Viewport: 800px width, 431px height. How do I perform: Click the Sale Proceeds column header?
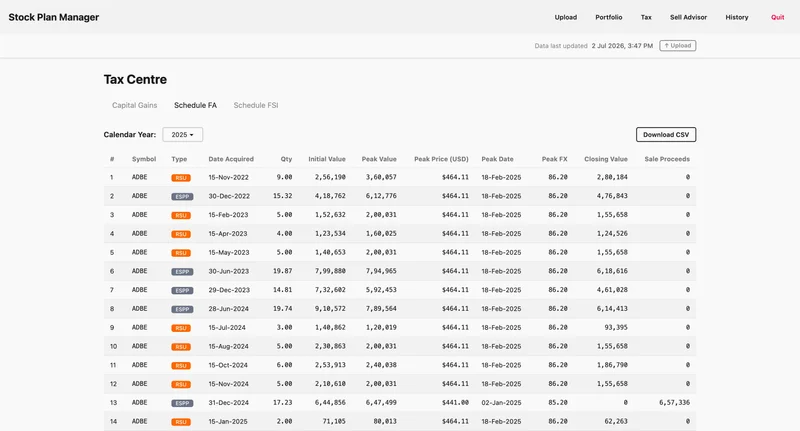coord(667,159)
